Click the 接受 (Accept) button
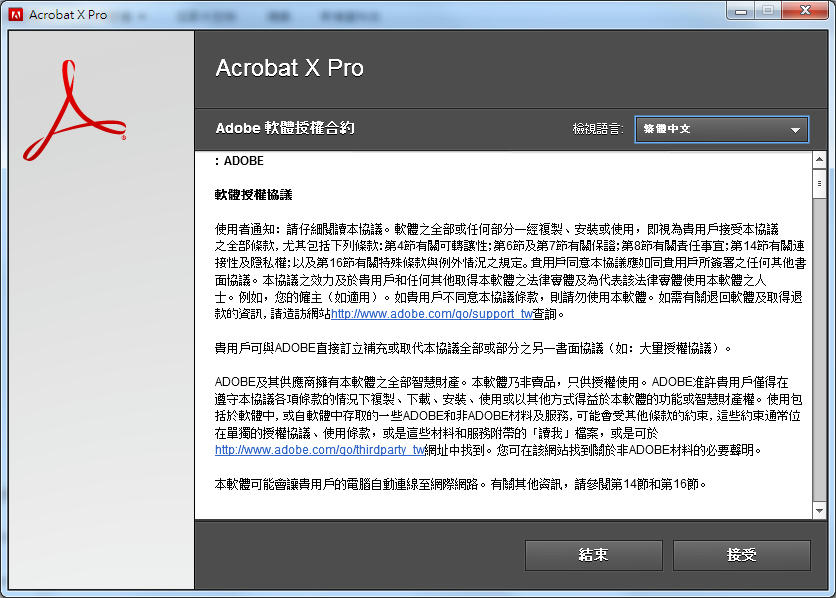This screenshot has height=598, width=836. click(742, 555)
